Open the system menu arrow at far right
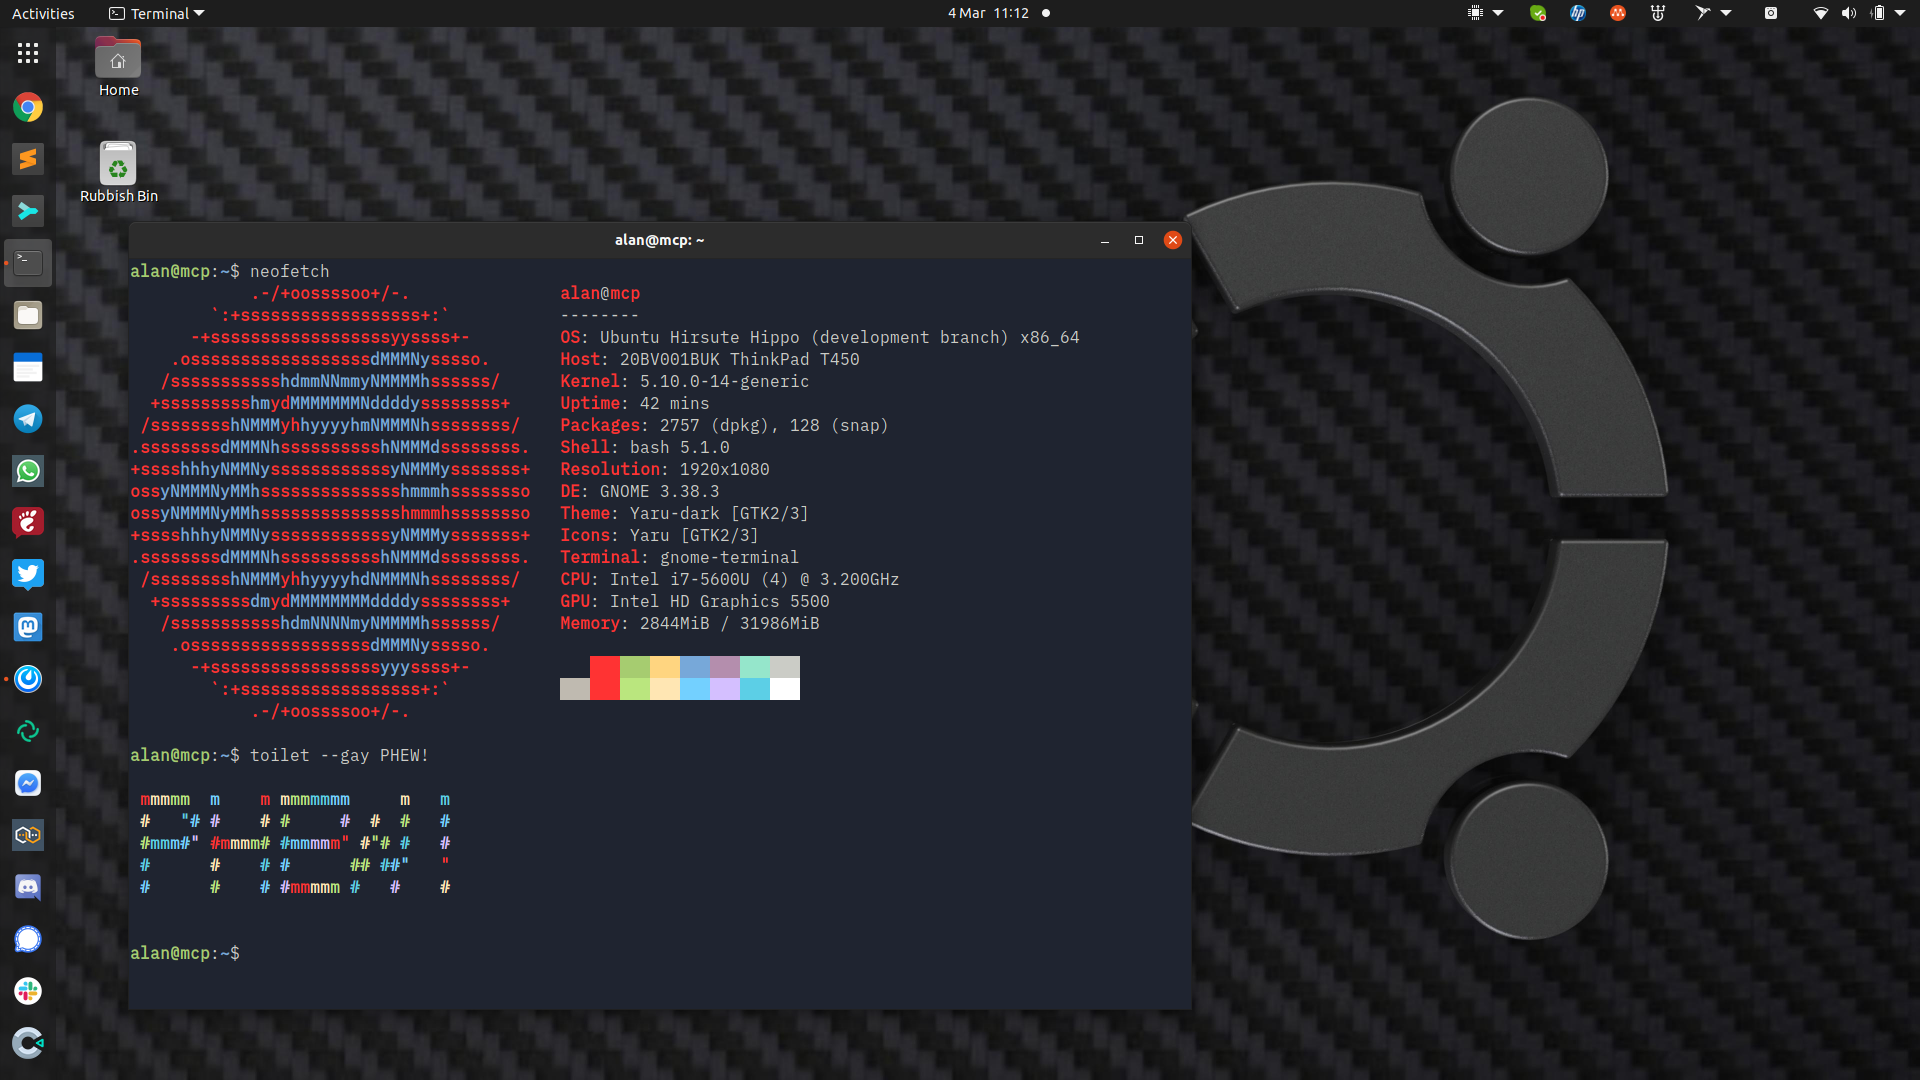Viewport: 1920px width, 1080px height. (1900, 13)
